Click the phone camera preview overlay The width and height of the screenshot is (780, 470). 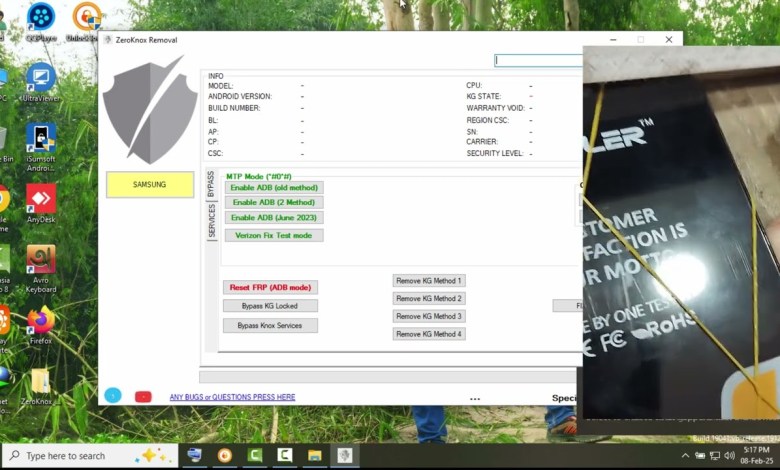[x=682, y=234]
